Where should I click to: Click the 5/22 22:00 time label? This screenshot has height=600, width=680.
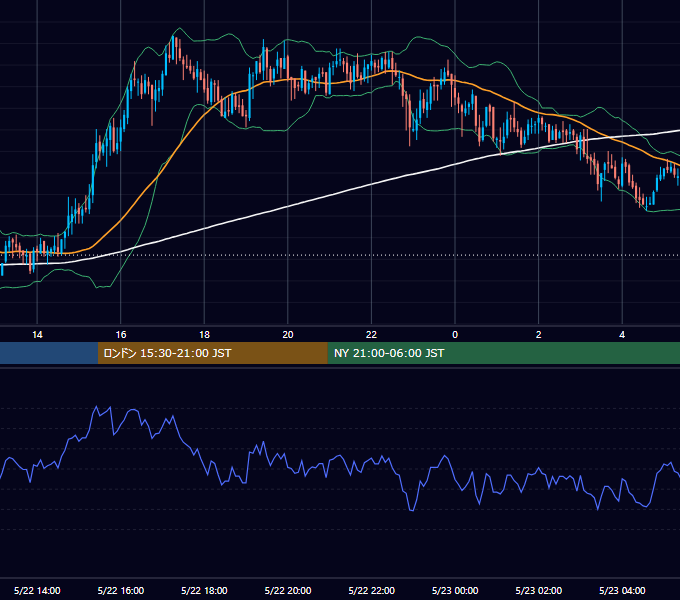click(x=372, y=590)
